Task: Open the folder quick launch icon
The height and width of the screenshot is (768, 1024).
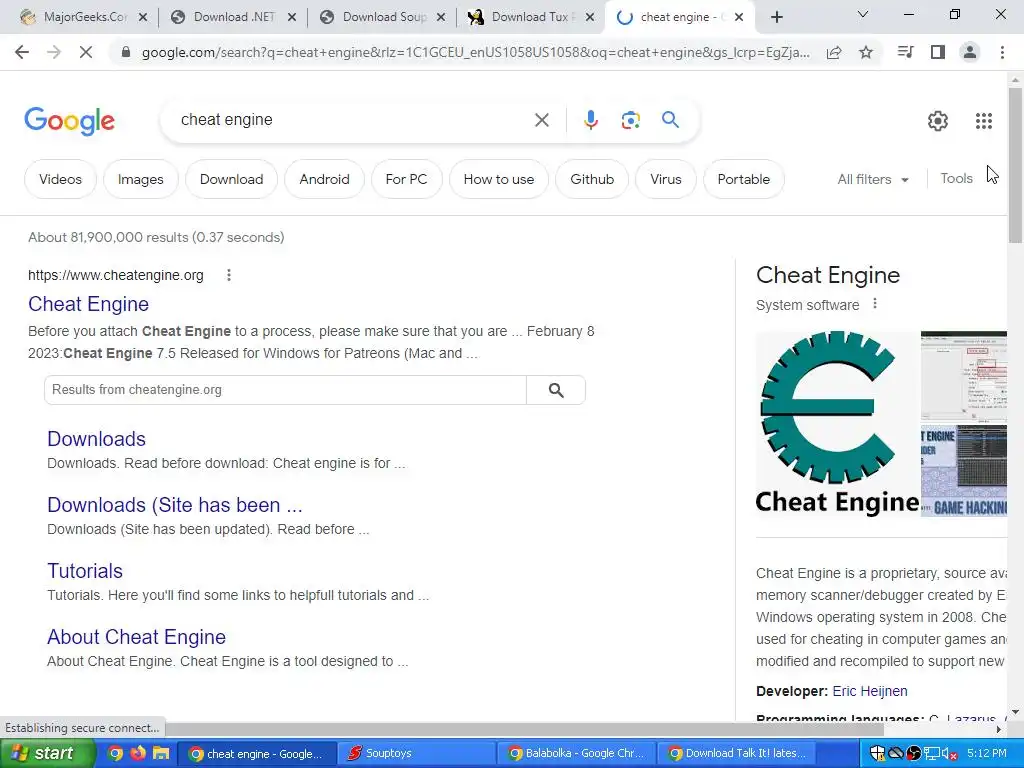Action: (x=160, y=753)
